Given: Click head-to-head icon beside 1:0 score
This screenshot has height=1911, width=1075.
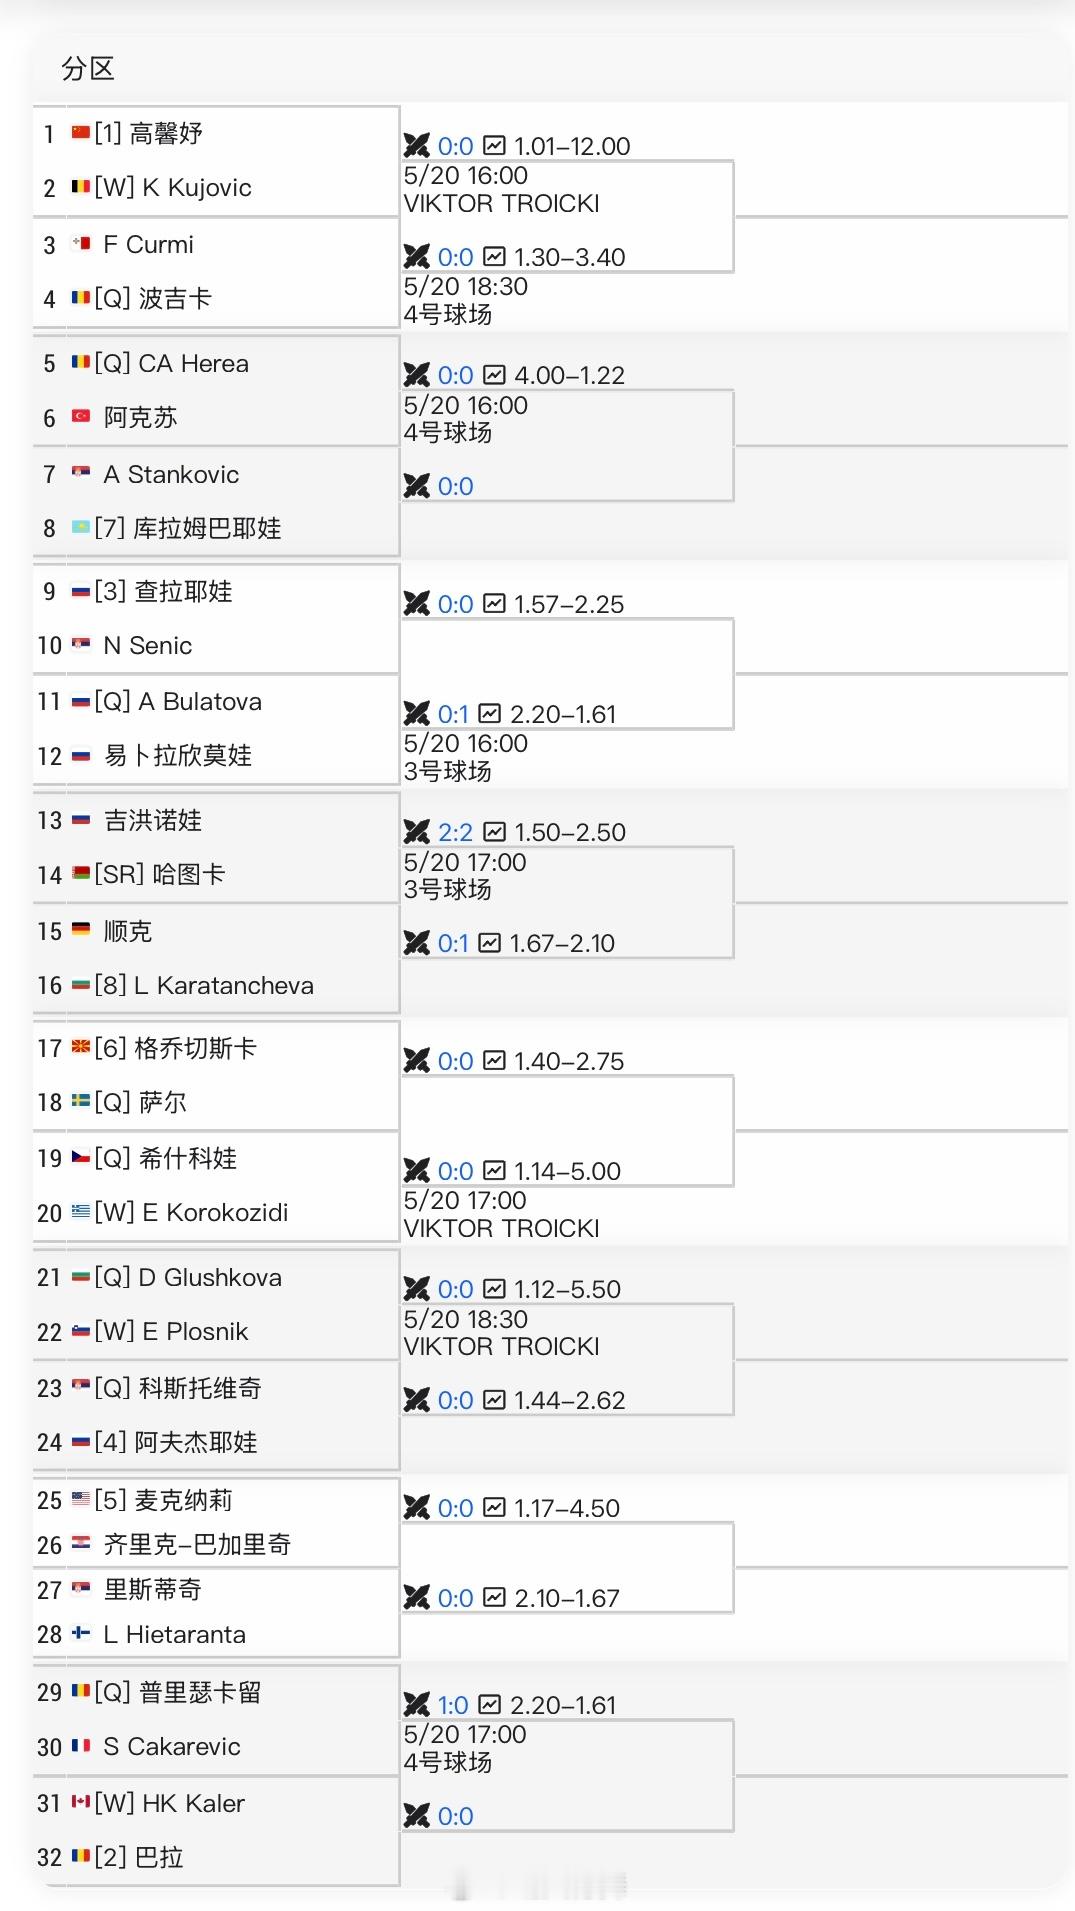Looking at the screenshot, I should tap(416, 1705).
